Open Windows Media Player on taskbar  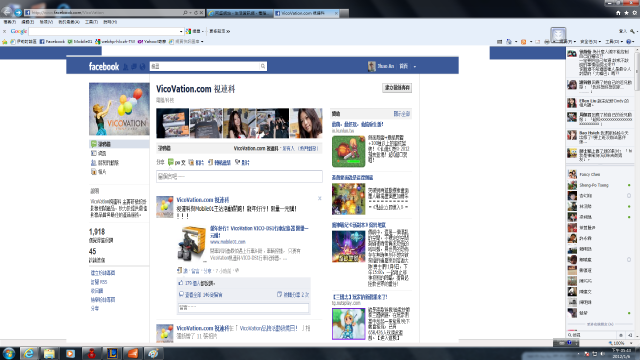pyautogui.click(x=70, y=353)
